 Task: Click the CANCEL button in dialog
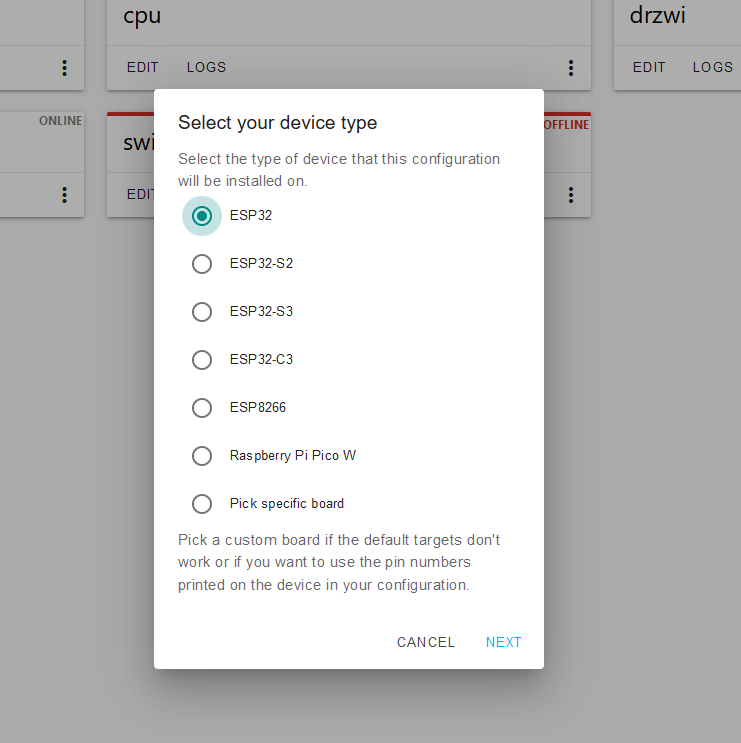(x=425, y=642)
